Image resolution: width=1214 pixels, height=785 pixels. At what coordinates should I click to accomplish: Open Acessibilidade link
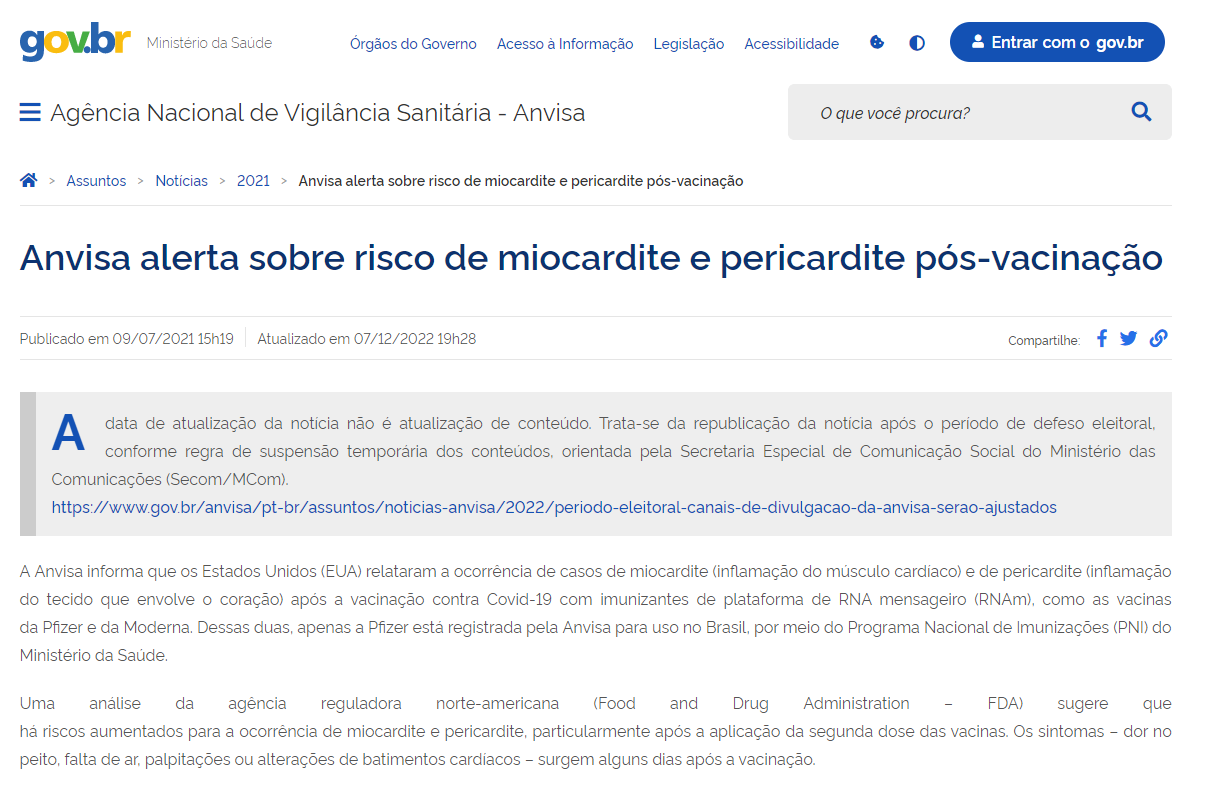point(792,44)
